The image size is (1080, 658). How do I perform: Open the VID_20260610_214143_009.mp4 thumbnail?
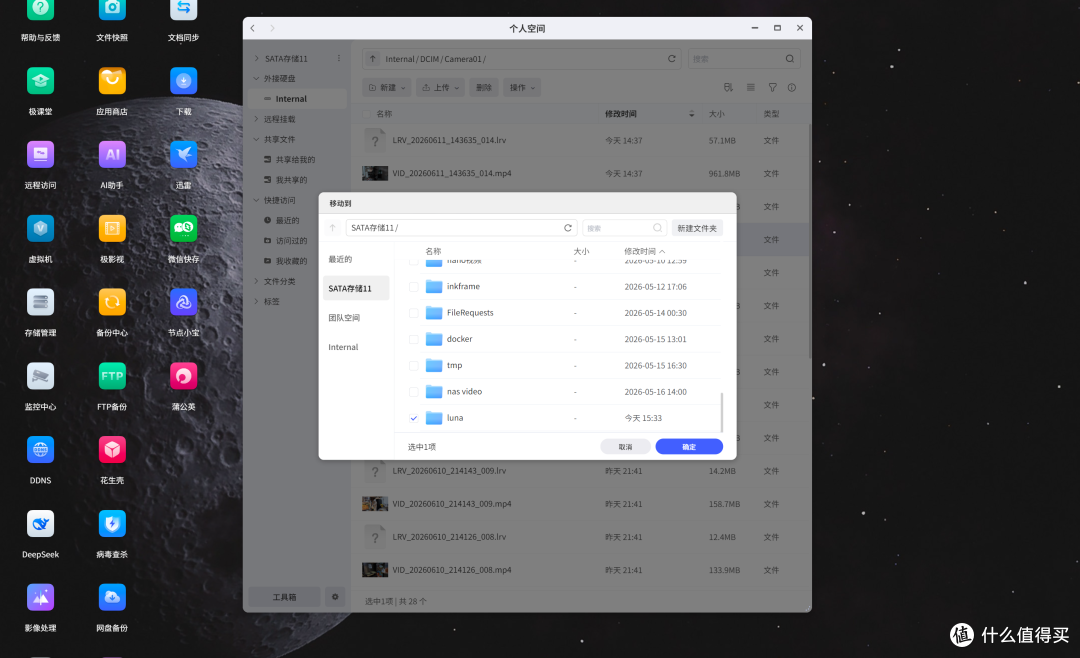point(375,504)
